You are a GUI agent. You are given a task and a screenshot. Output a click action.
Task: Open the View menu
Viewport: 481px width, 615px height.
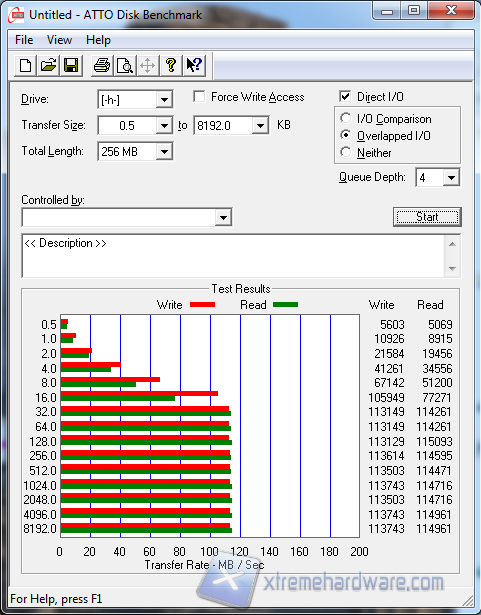59,40
